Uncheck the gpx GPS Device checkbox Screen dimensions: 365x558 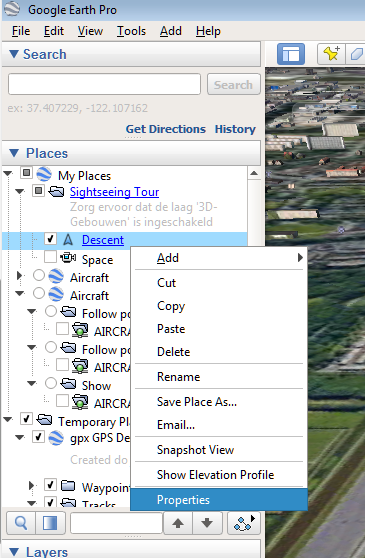click(x=38, y=437)
